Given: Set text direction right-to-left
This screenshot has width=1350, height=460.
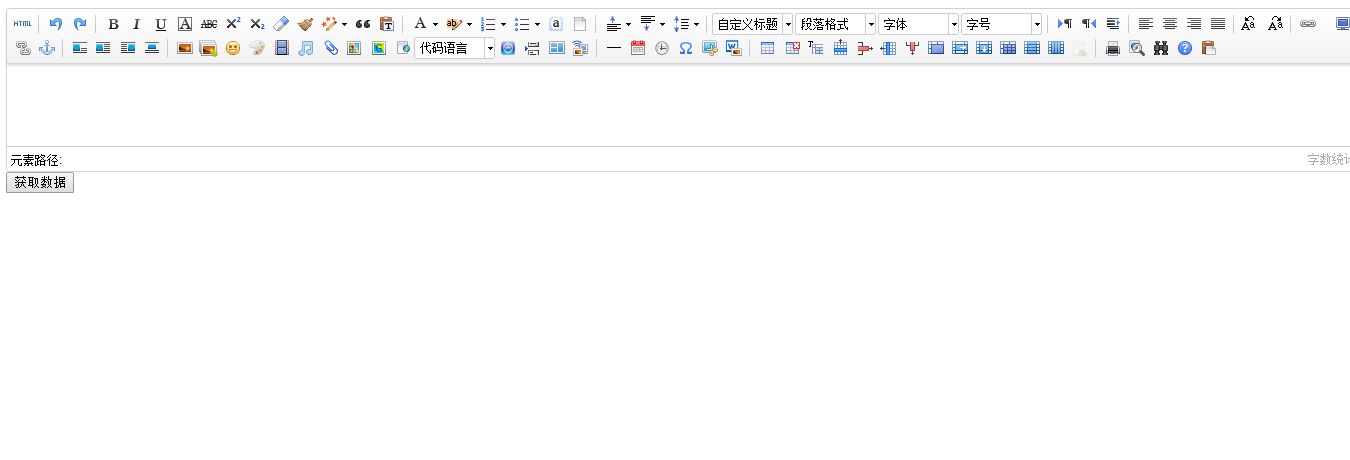Looking at the screenshot, I should click(x=1089, y=24).
